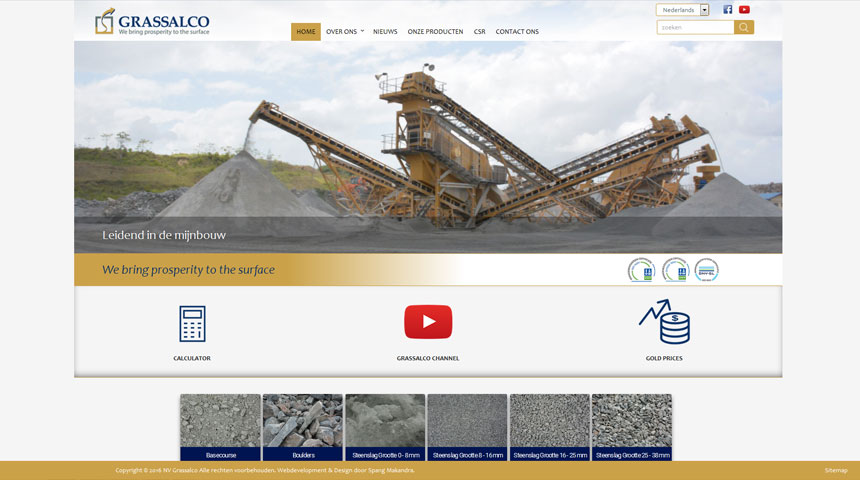Expand the Over Ons submenu

coord(344,31)
